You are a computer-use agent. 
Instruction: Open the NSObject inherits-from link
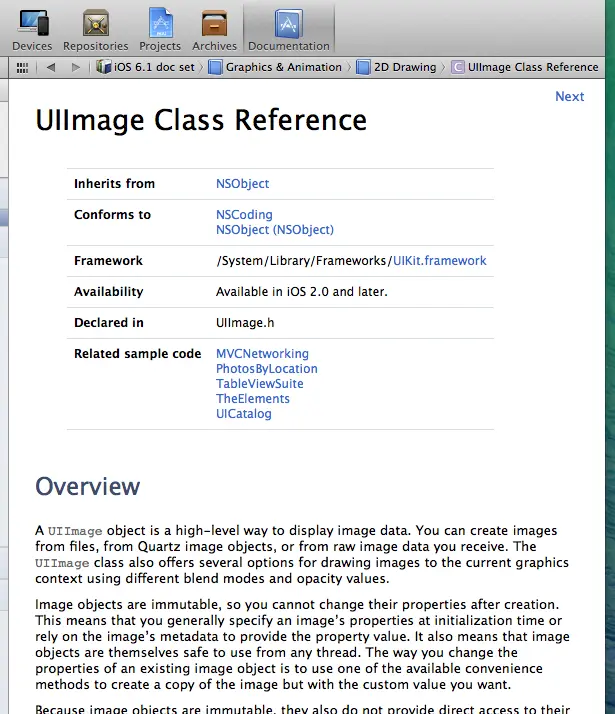243,184
